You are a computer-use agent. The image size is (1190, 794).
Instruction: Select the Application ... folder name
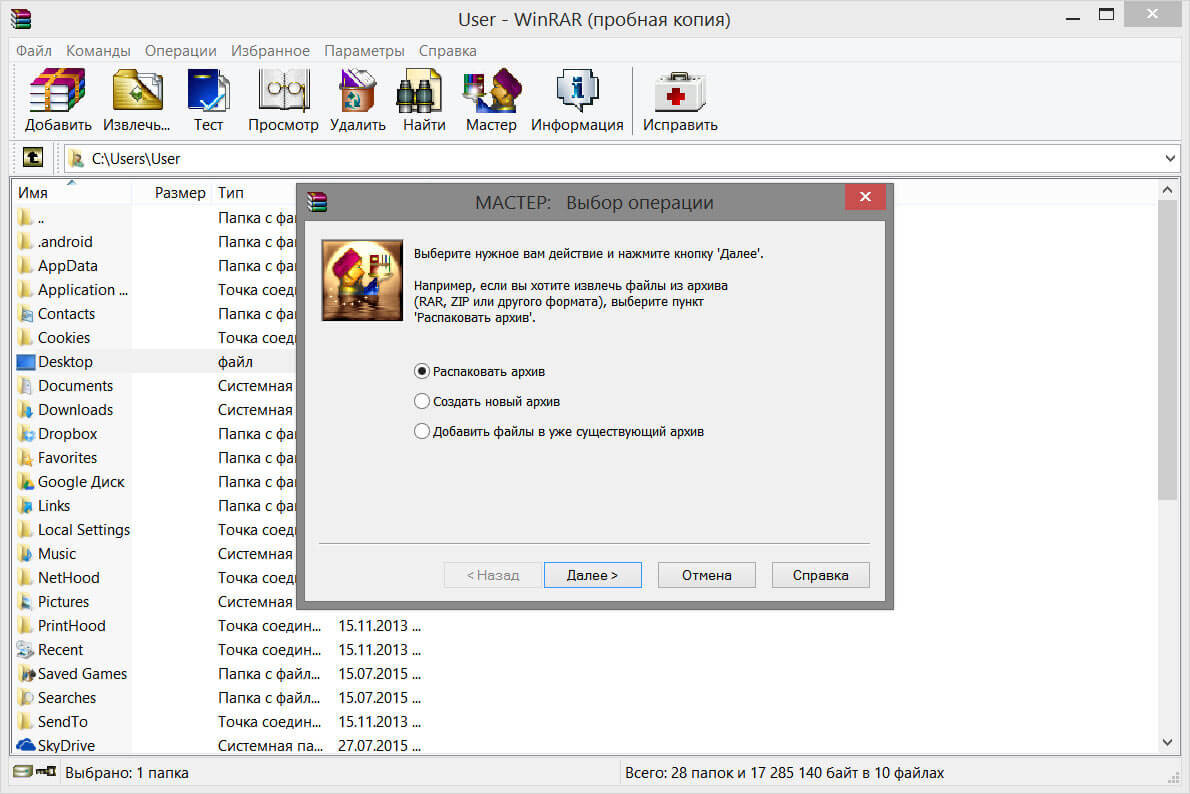[x=83, y=291]
